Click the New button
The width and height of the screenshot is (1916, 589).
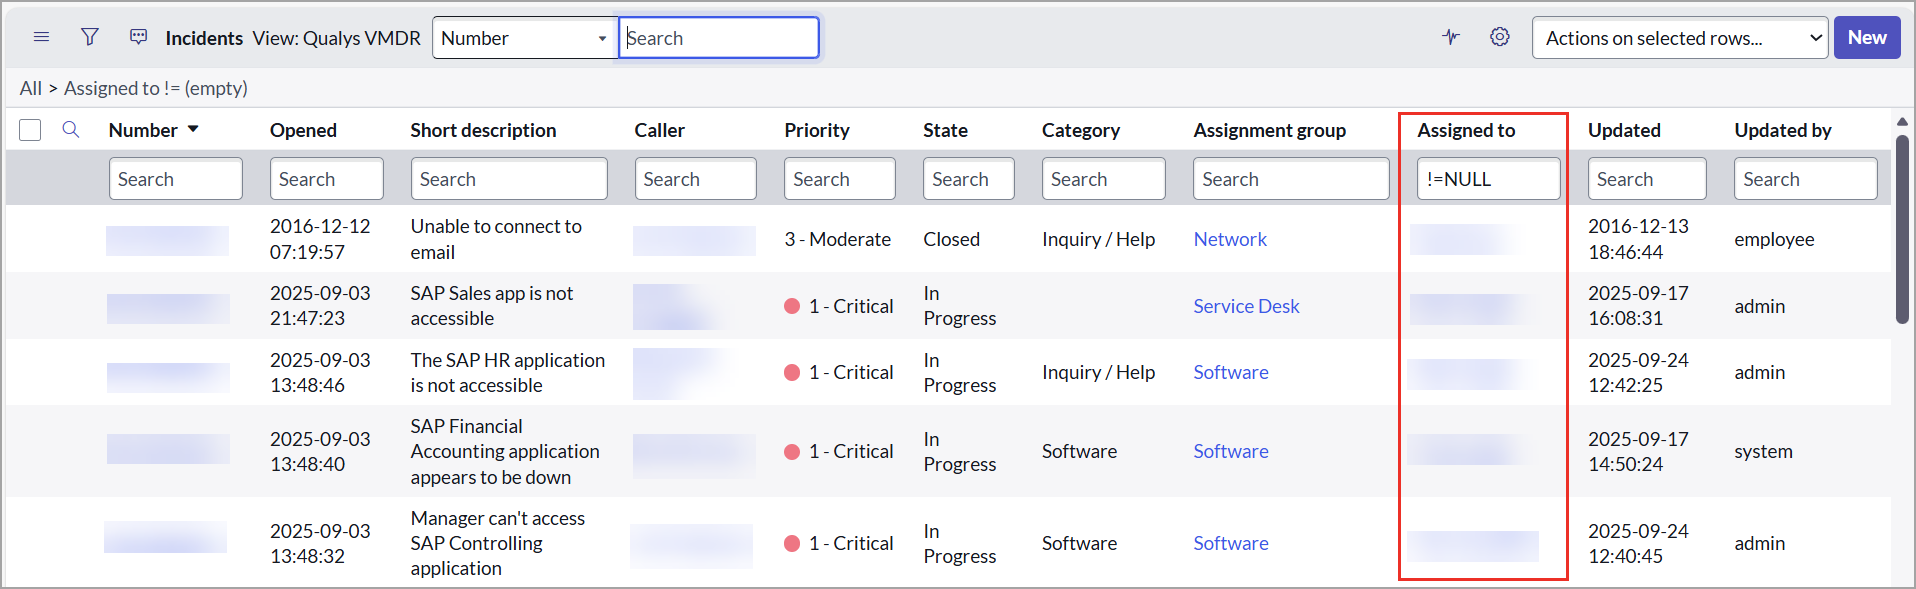point(1866,38)
